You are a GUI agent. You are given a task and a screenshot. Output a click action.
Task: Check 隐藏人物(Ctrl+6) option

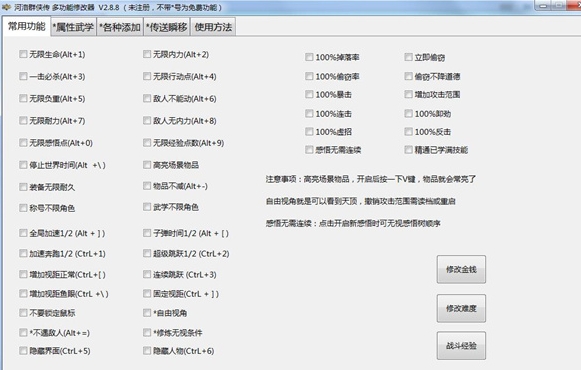pyautogui.click(x=147, y=351)
